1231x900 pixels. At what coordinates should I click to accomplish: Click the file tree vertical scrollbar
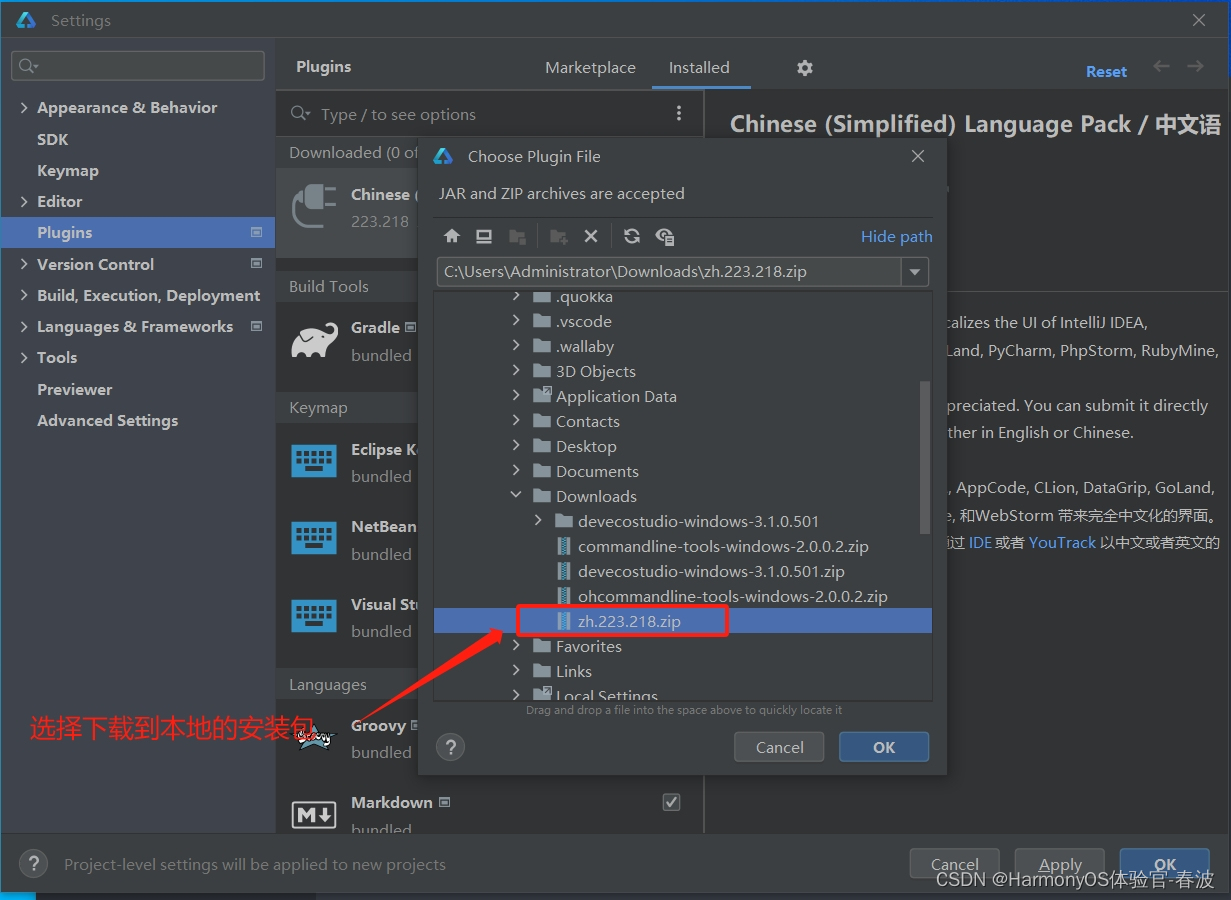925,457
